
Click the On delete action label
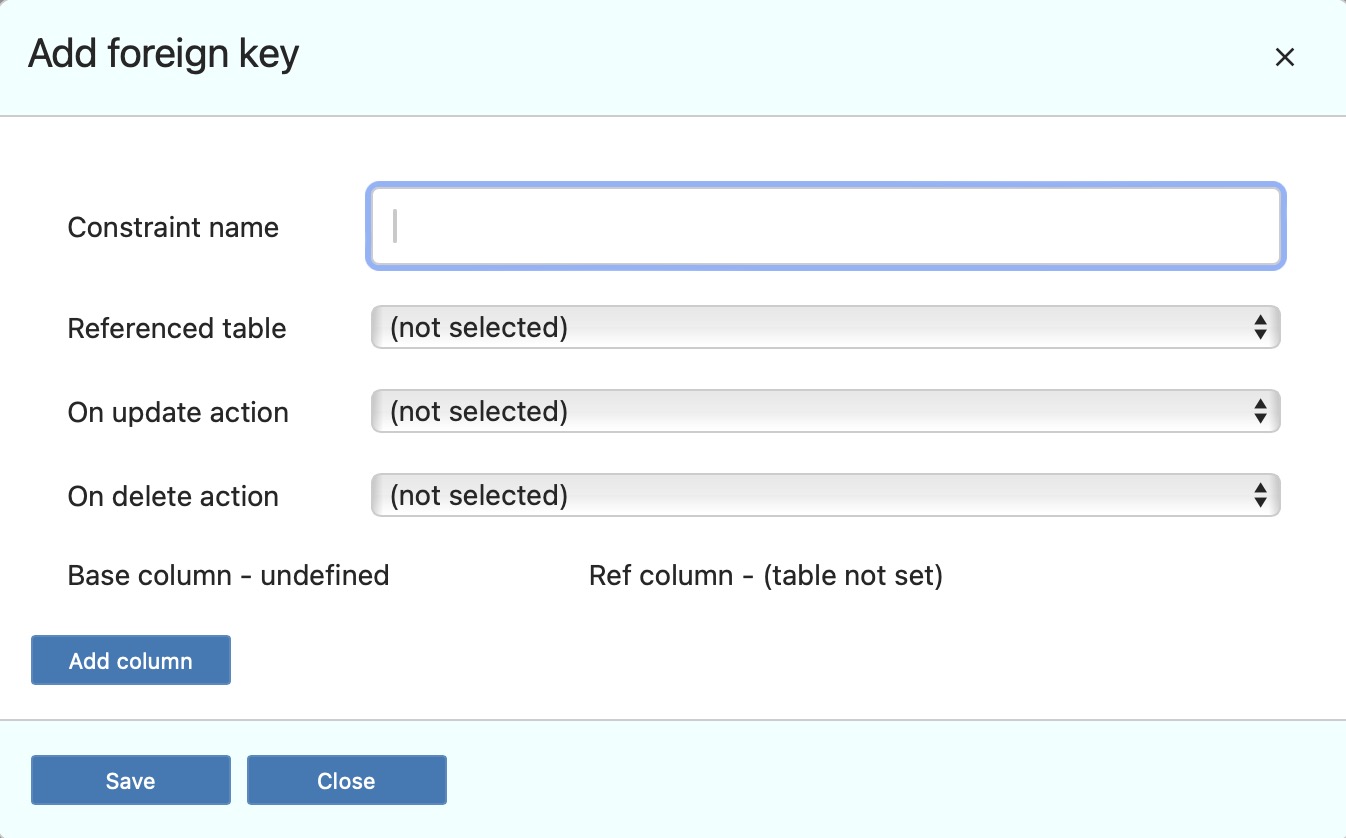(x=173, y=497)
